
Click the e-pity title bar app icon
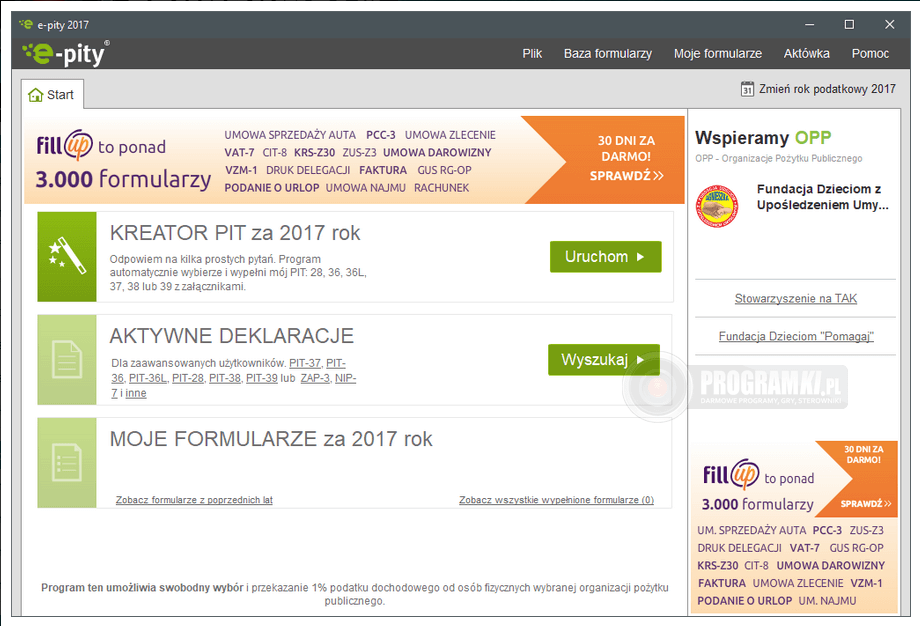click(26, 24)
